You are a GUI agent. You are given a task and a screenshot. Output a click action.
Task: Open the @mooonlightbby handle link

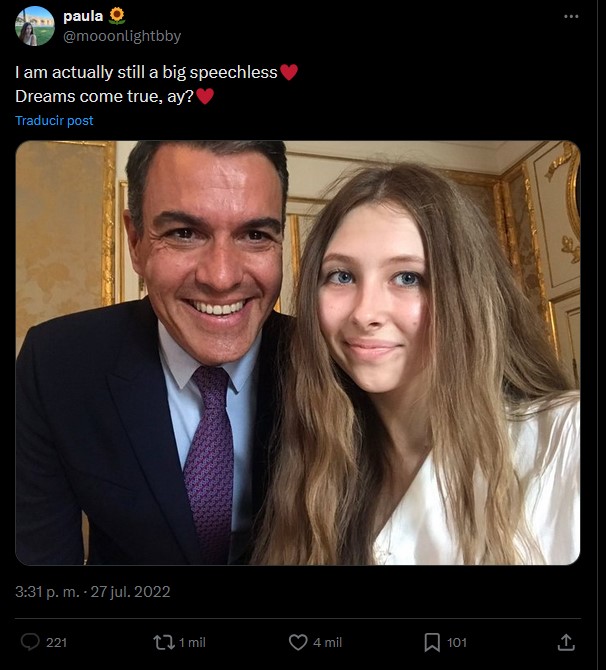click(x=121, y=36)
